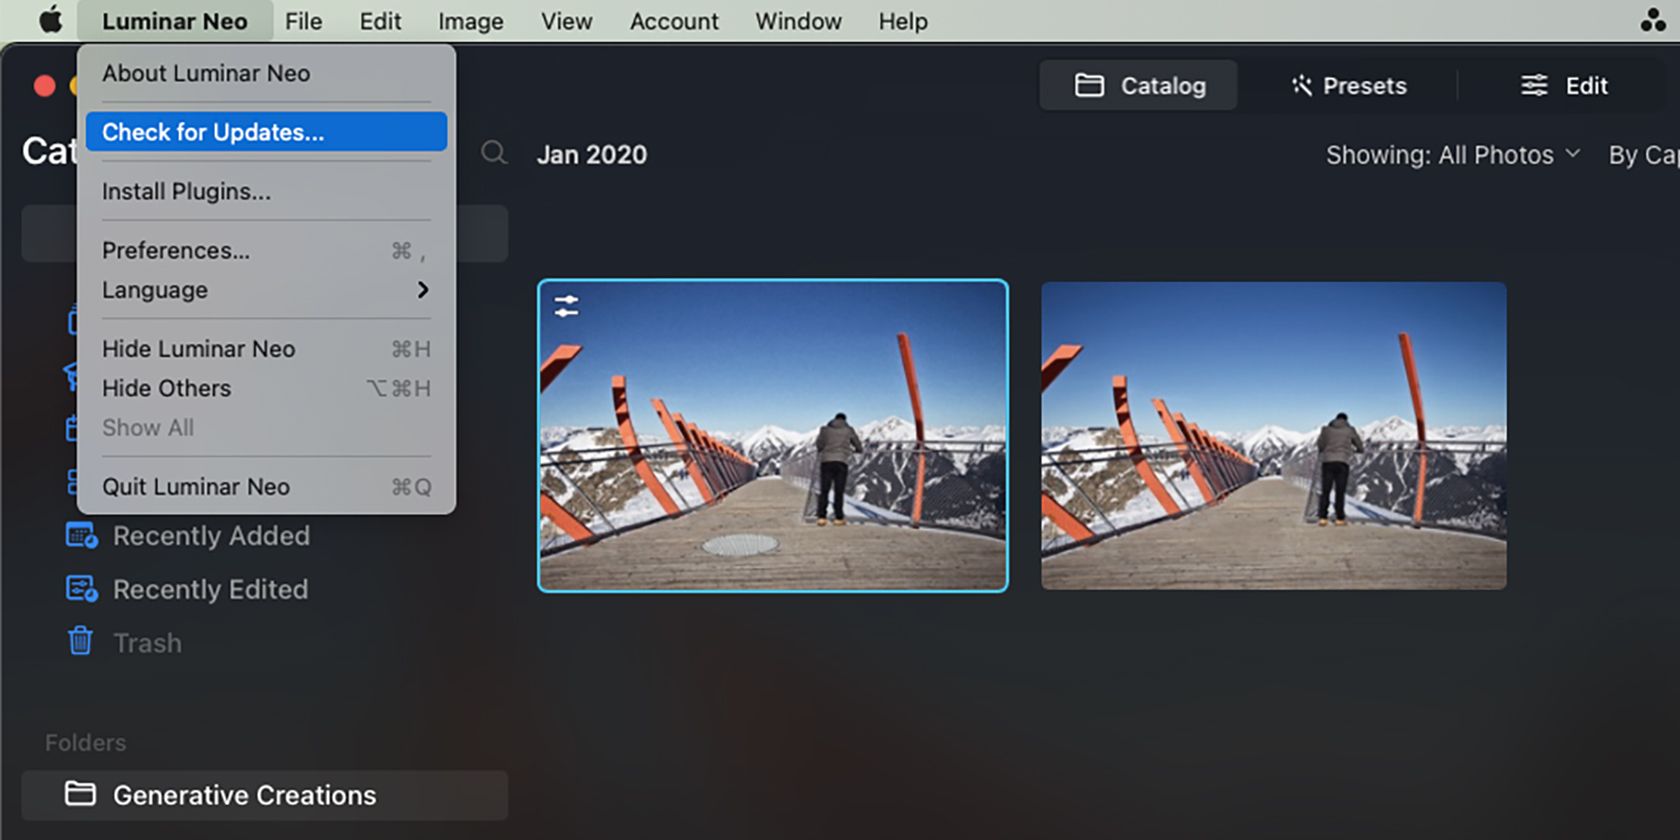The width and height of the screenshot is (1680, 840).
Task: Choose Hide Others
Action: (266, 388)
